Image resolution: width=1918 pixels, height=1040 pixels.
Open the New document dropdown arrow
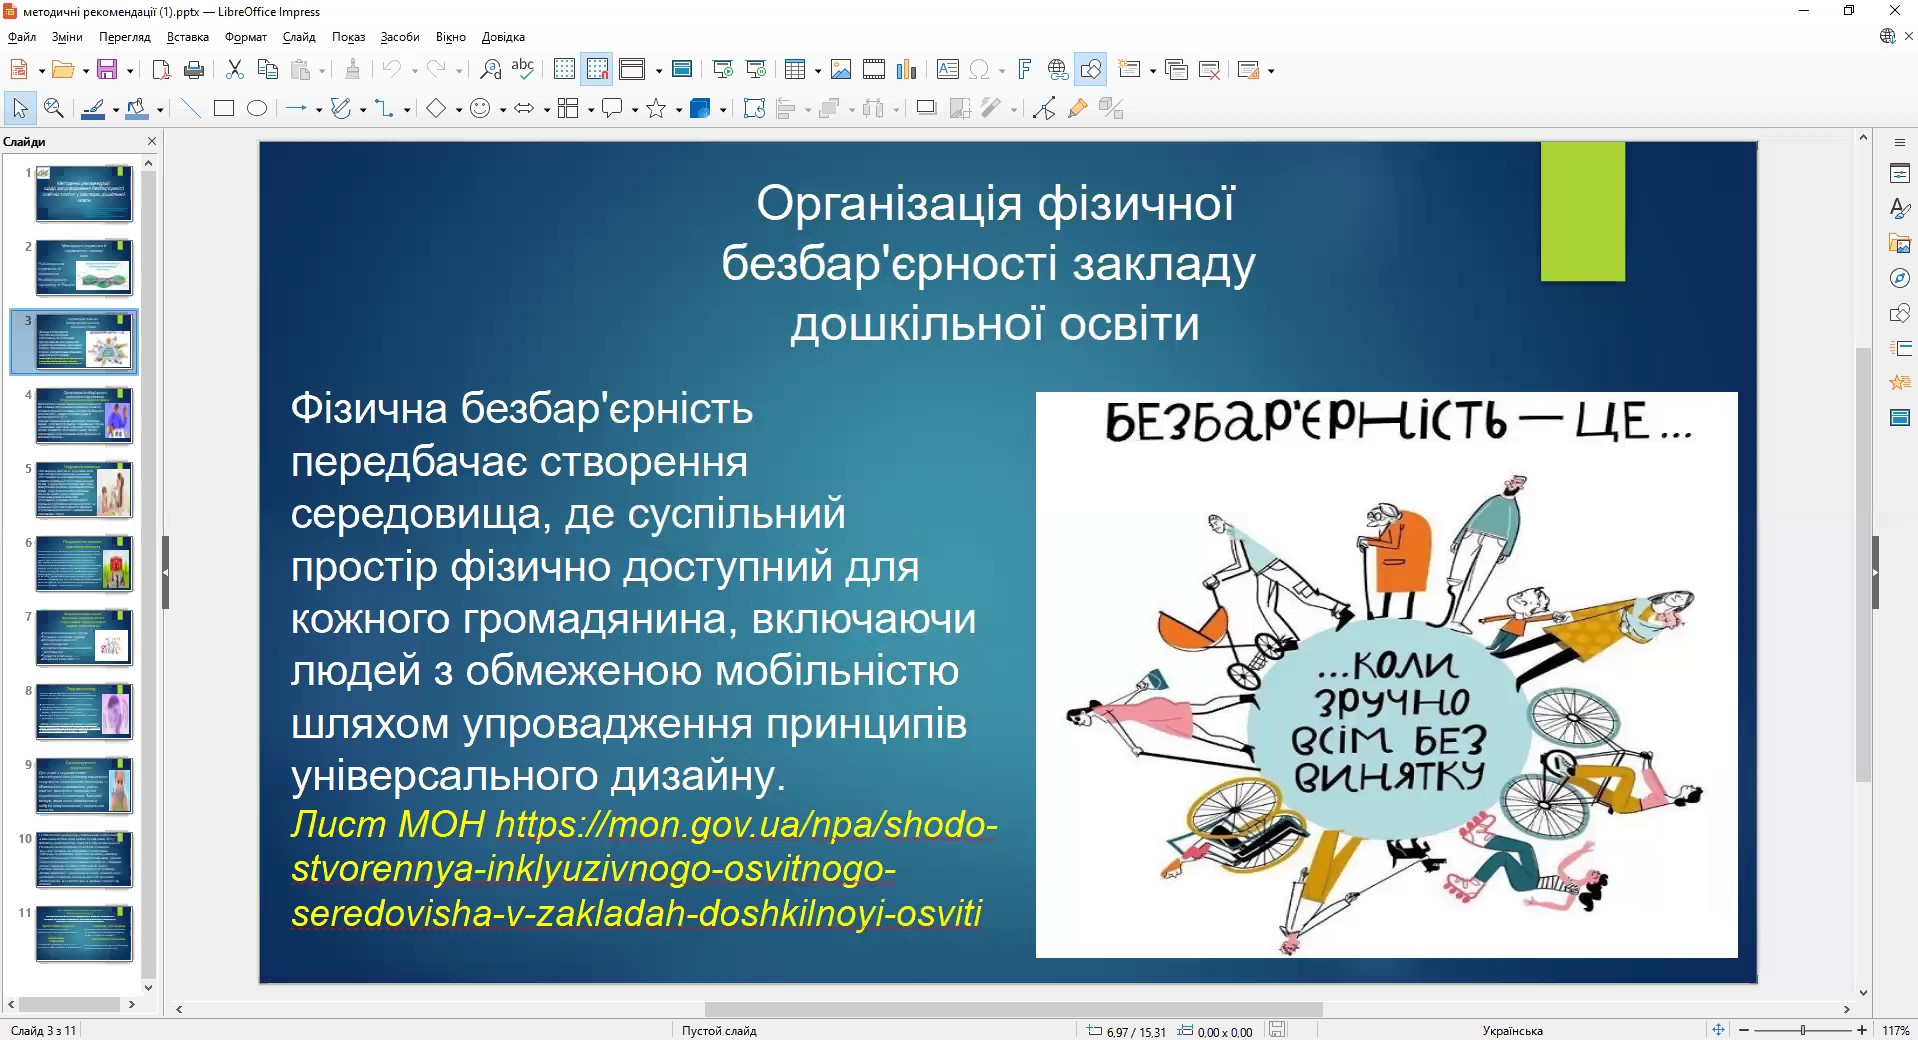pyautogui.click(x=41, y=70)
